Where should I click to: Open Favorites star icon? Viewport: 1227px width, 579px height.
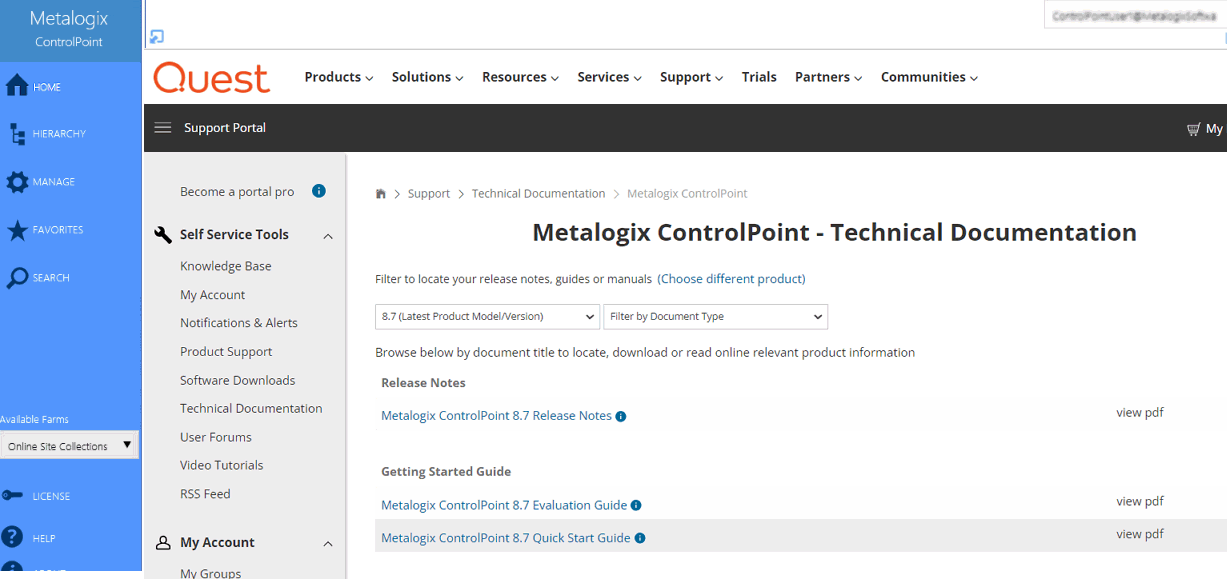click(17, 230)
